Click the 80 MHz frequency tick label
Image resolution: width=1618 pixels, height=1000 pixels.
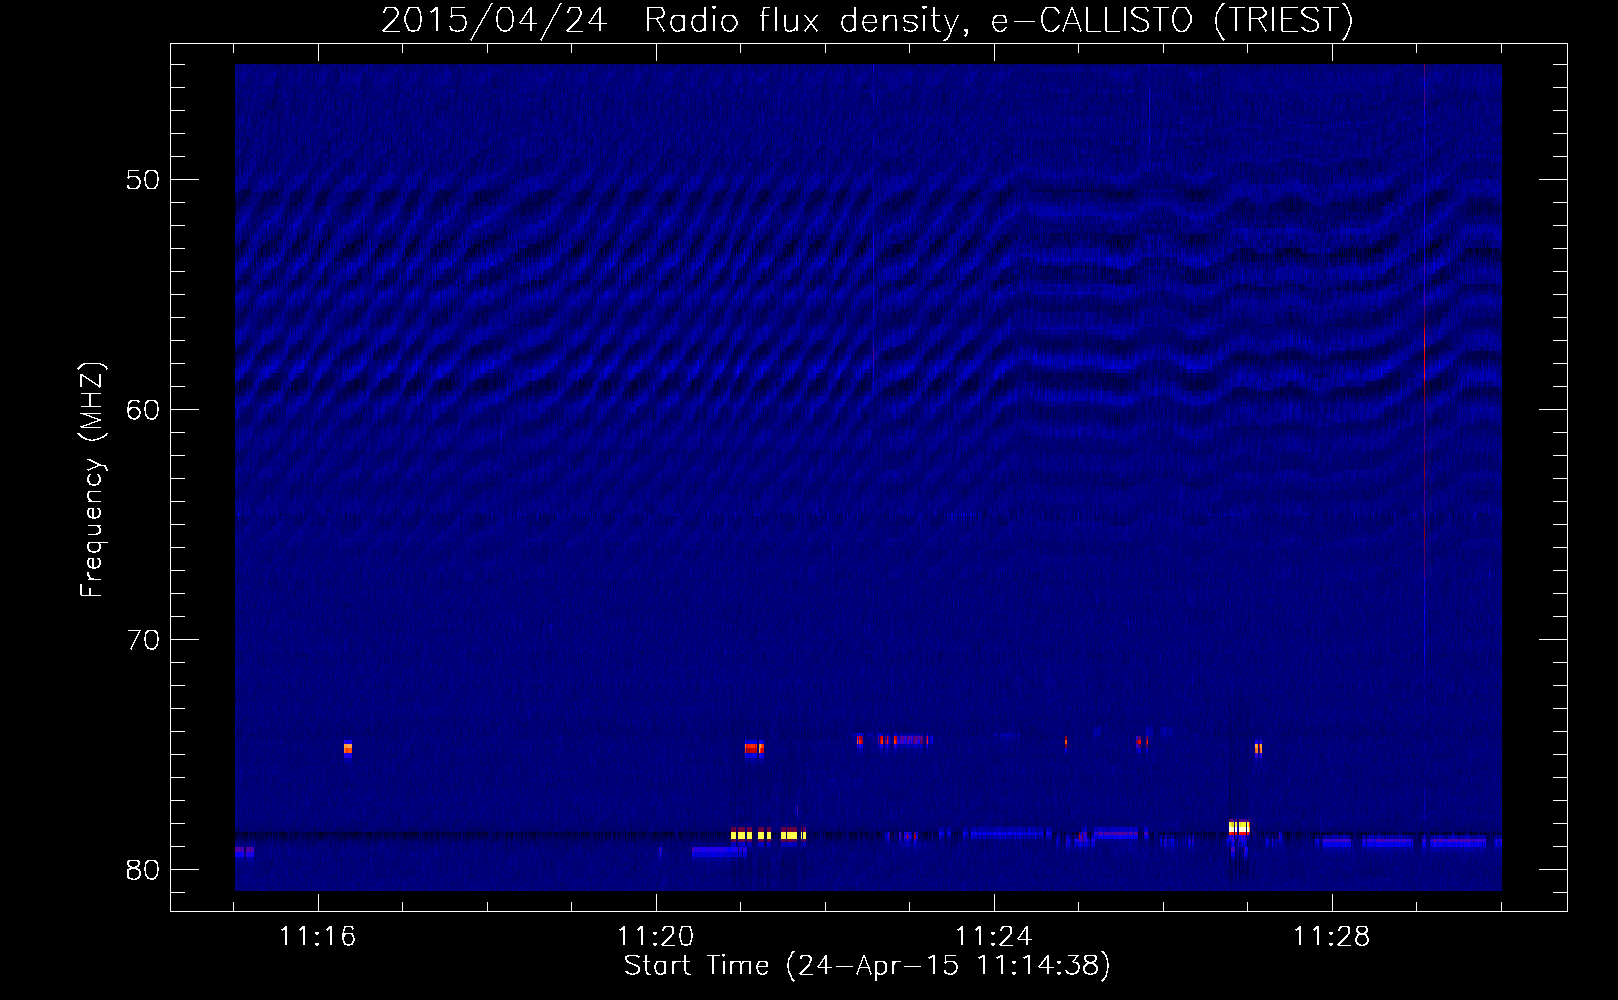coord(144,870)
